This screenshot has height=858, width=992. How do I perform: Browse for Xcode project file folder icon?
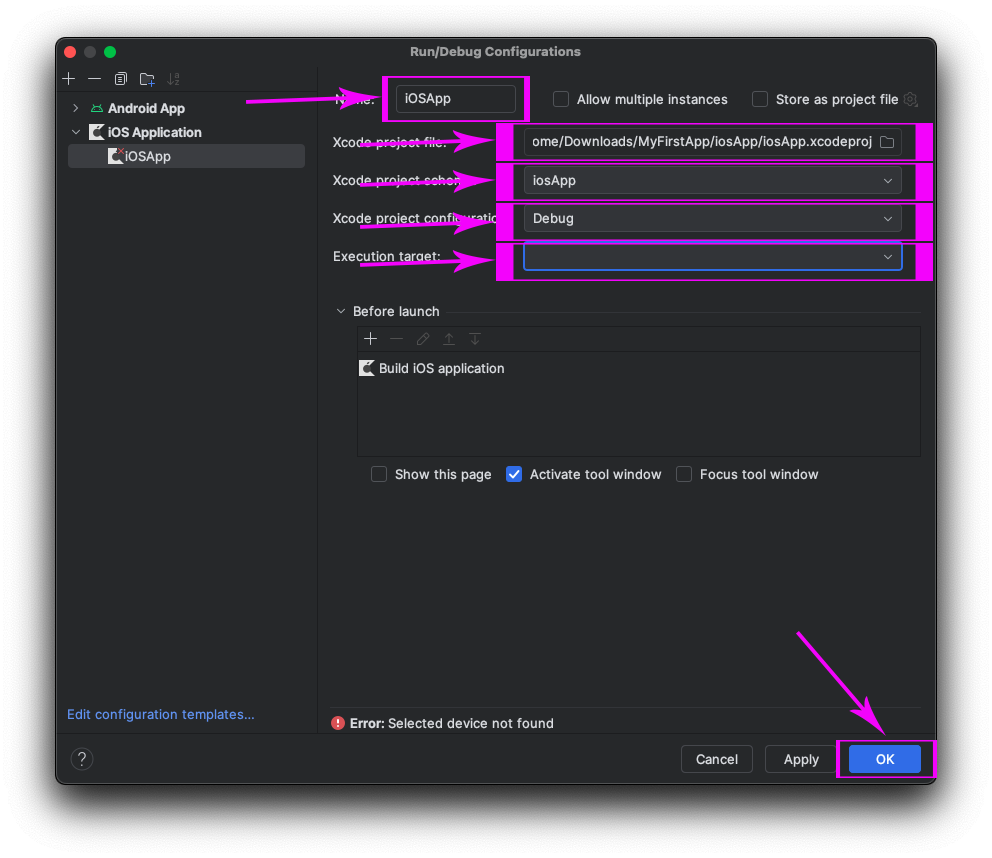tap(887, 142)
